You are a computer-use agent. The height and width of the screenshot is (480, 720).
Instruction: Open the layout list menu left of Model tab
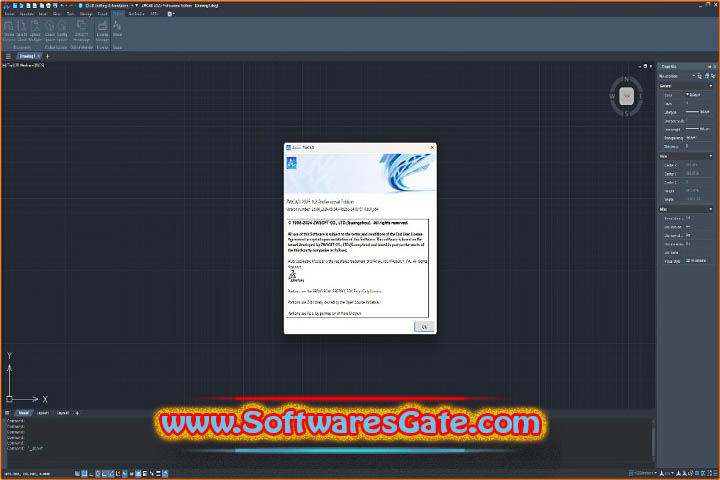(7, 413)
